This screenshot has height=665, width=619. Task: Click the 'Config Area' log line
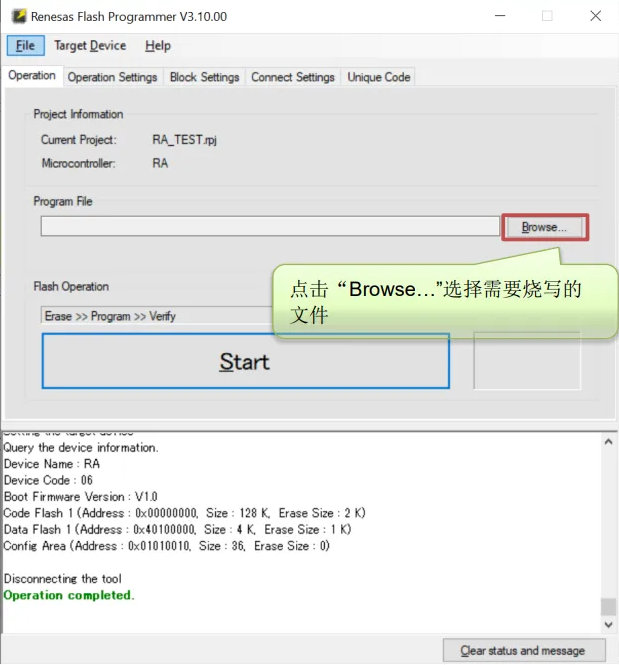pyautogui.click(x=166, y=545)
